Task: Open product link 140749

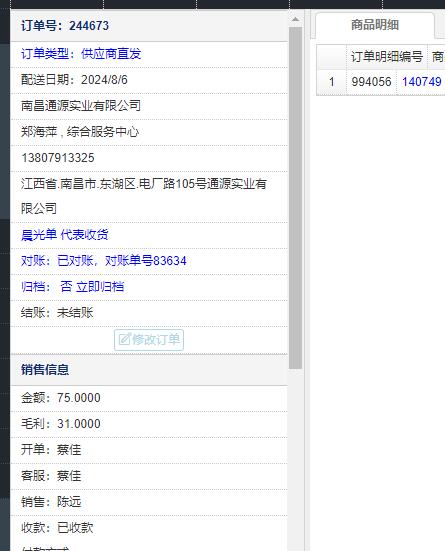Action: (x=421, y=82)
